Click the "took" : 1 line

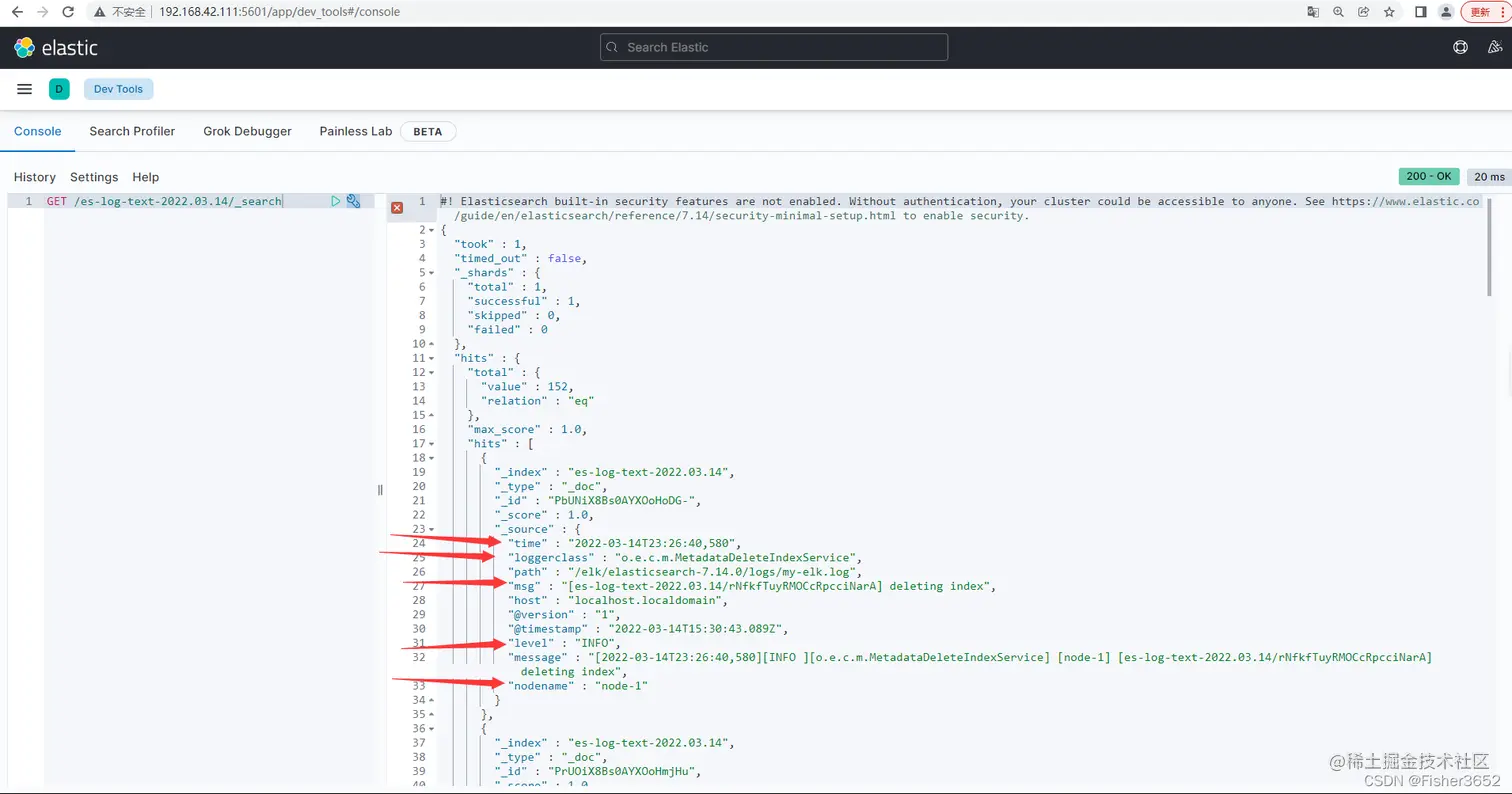pos(489,244)
